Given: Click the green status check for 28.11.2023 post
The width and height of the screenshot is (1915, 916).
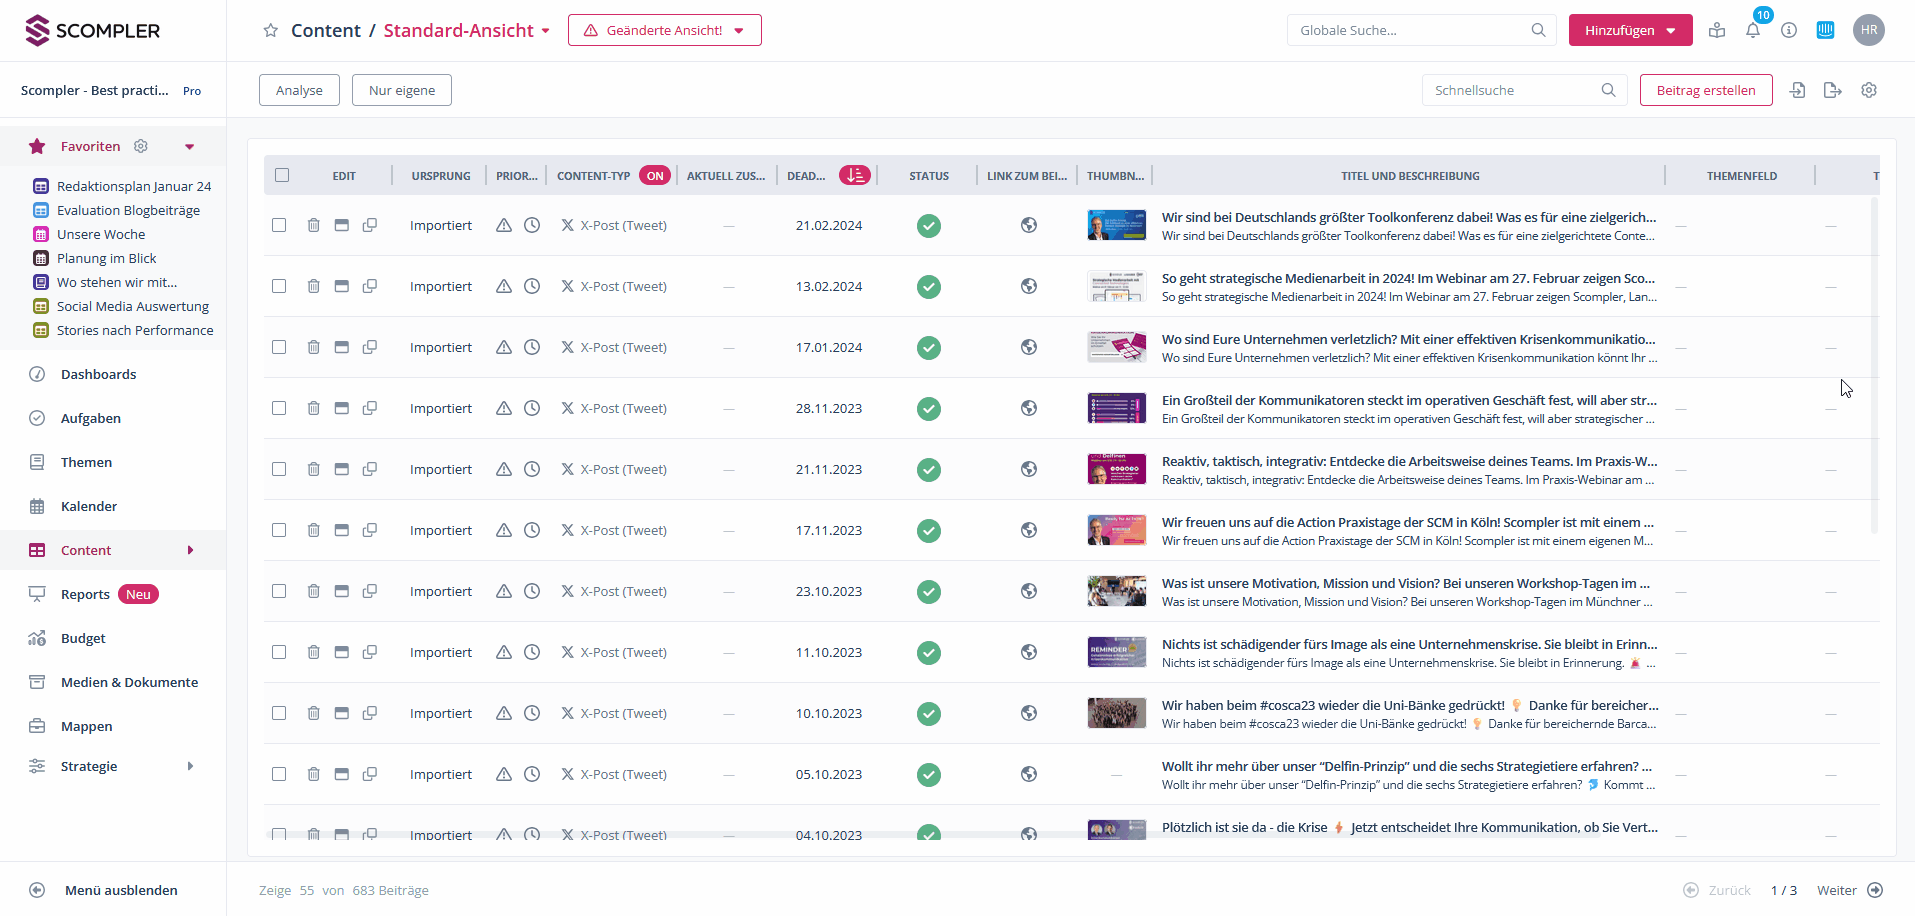Looking at the screenshot, I should tap(928, 408).
